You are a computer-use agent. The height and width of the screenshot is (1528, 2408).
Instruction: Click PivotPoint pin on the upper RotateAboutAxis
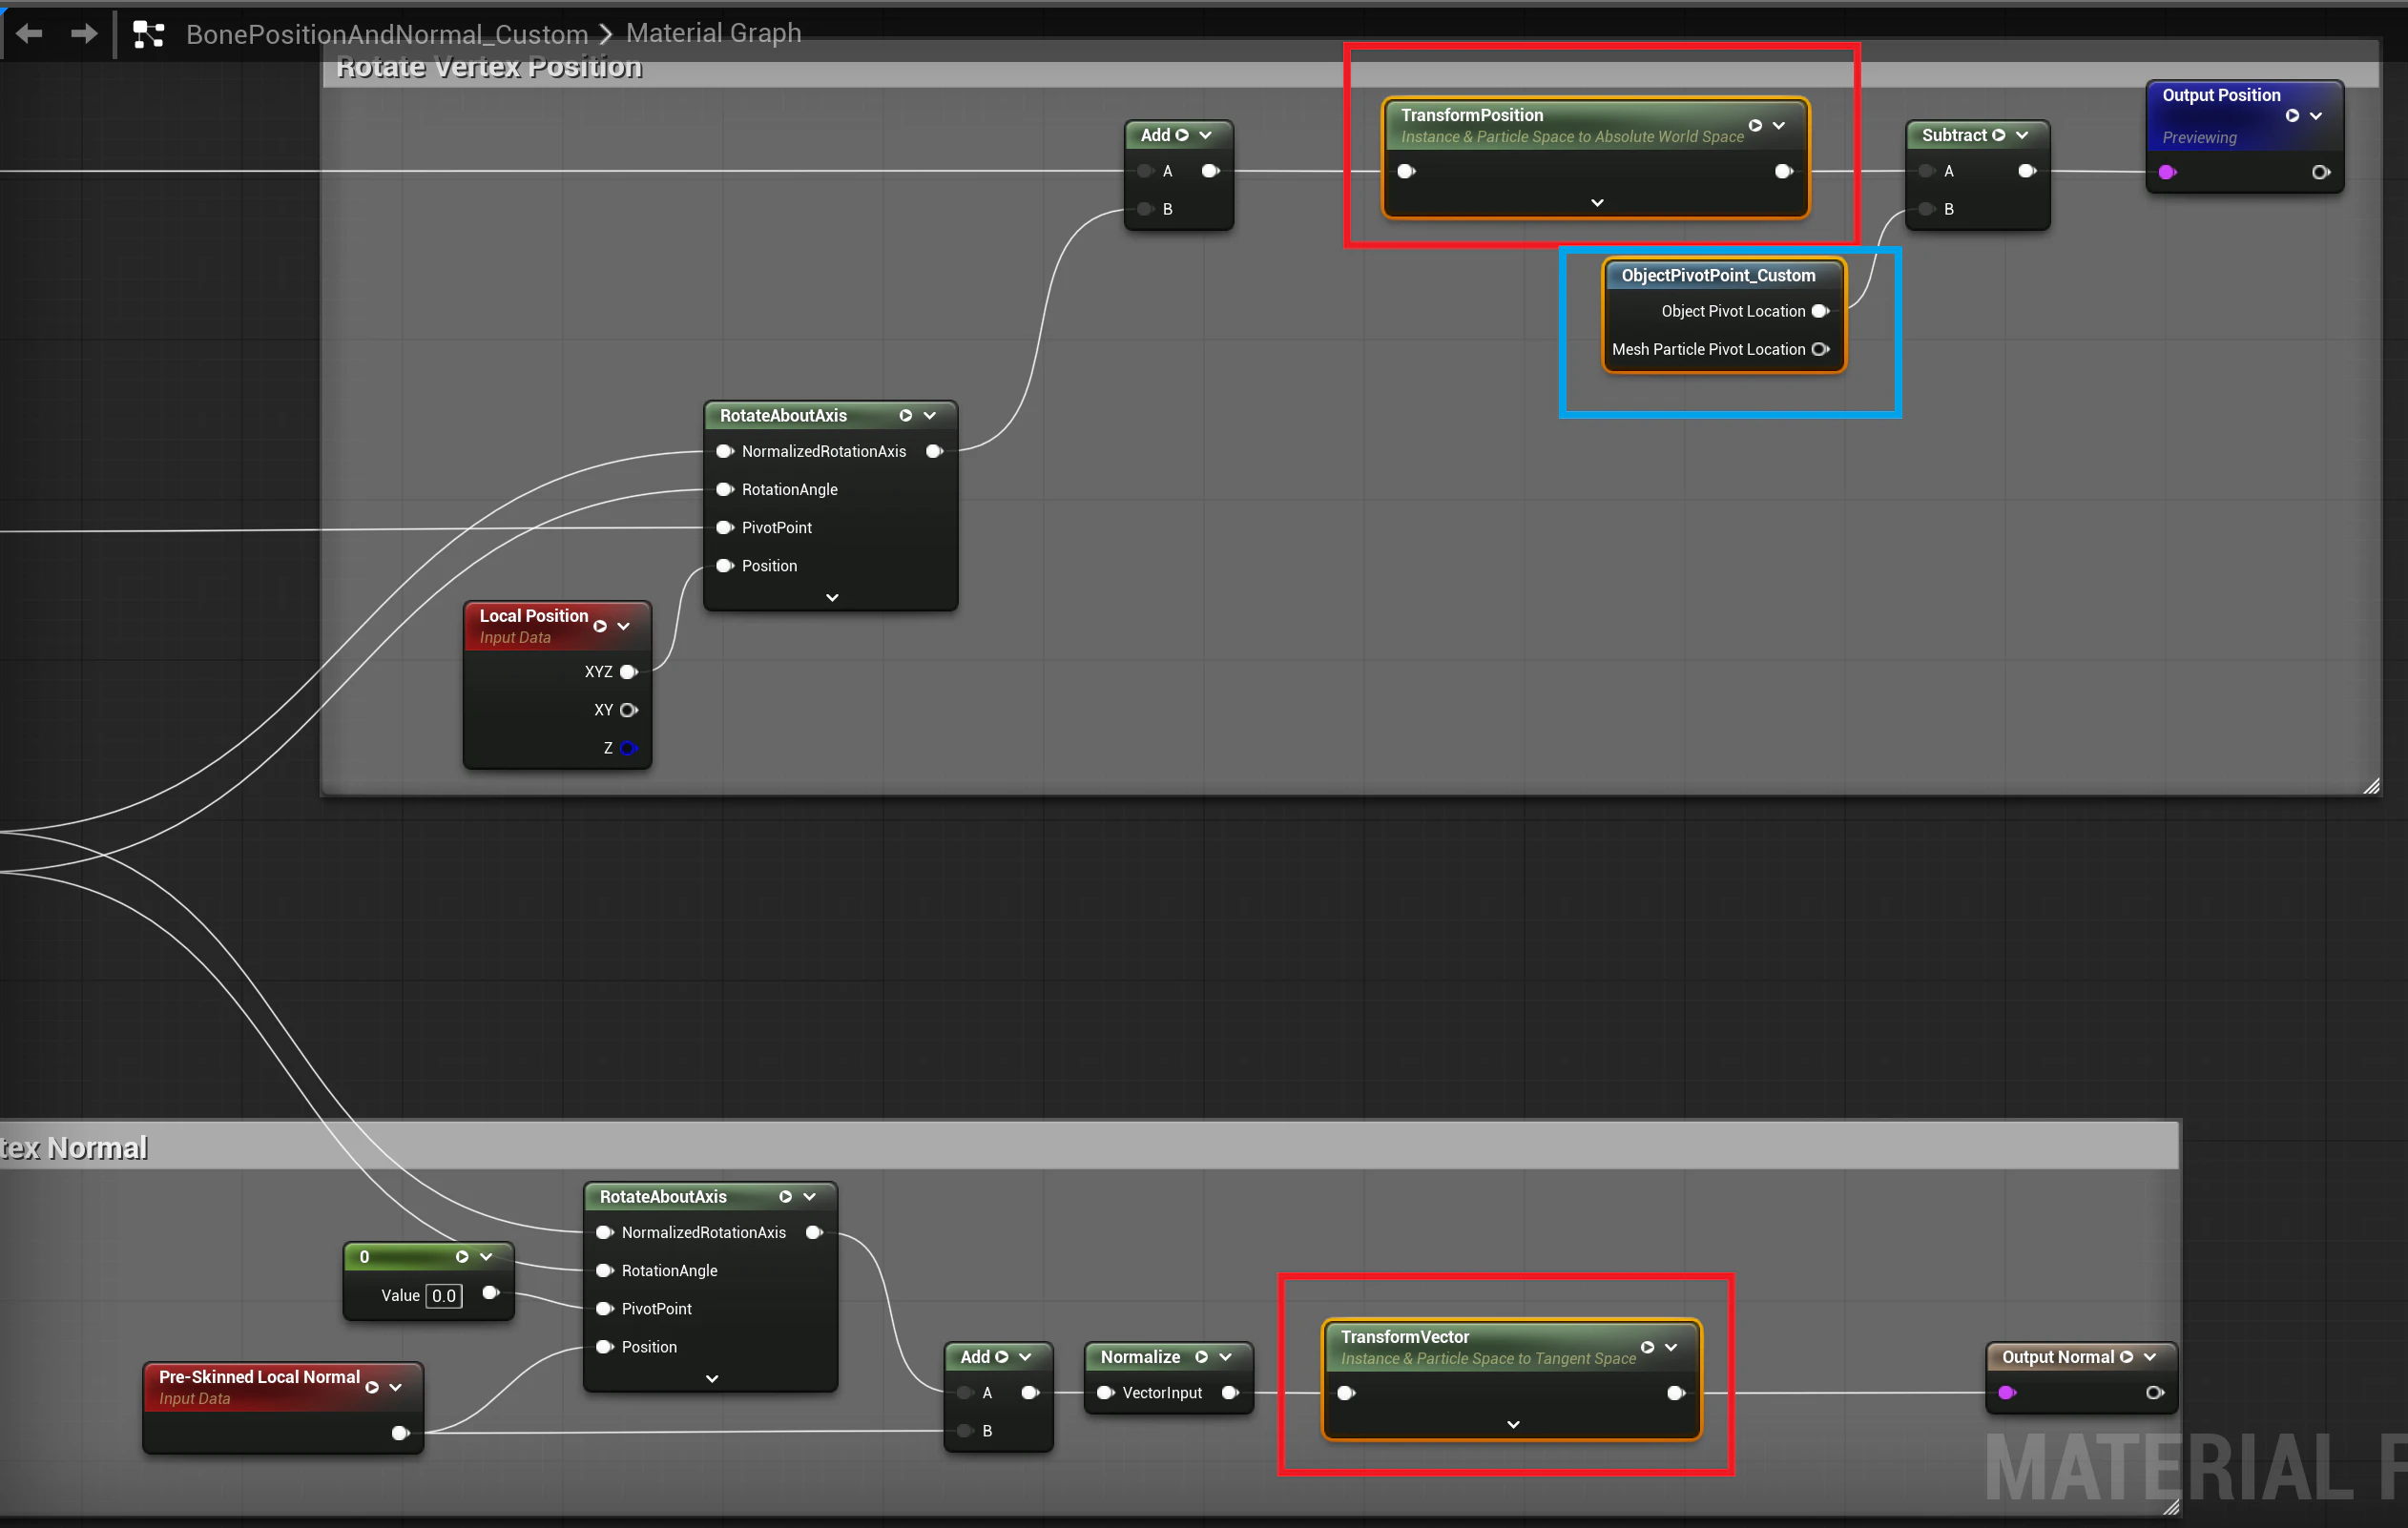click(x=725, y=527)
